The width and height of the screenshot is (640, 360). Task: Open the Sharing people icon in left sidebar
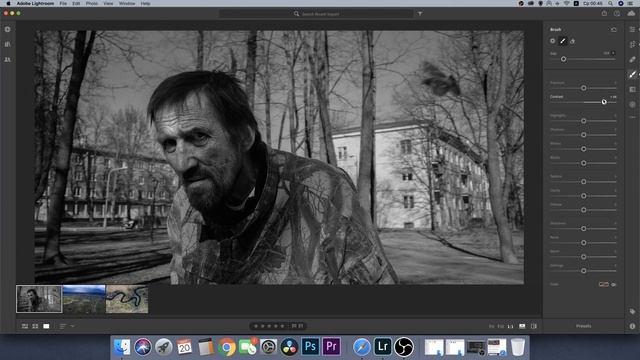click(7, 60)
